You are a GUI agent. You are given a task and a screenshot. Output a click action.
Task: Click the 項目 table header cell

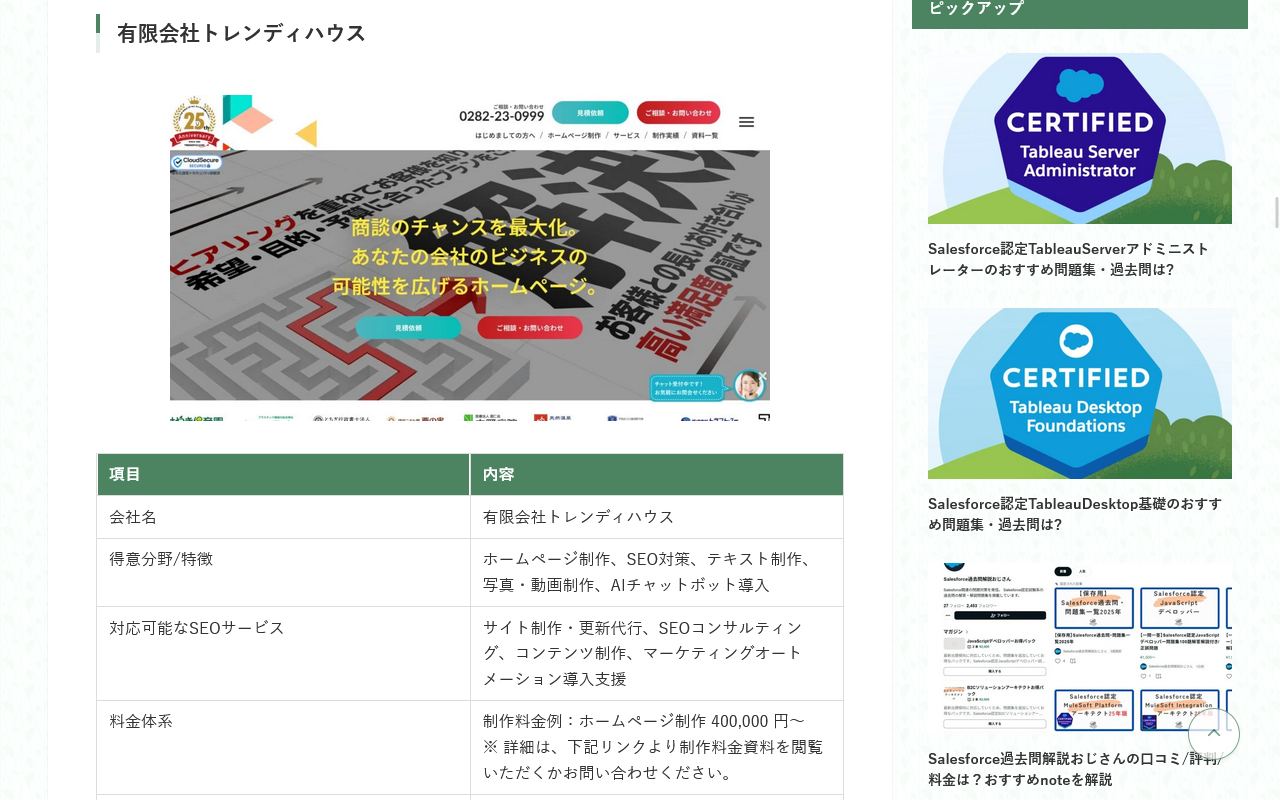[x=283, y=475]
